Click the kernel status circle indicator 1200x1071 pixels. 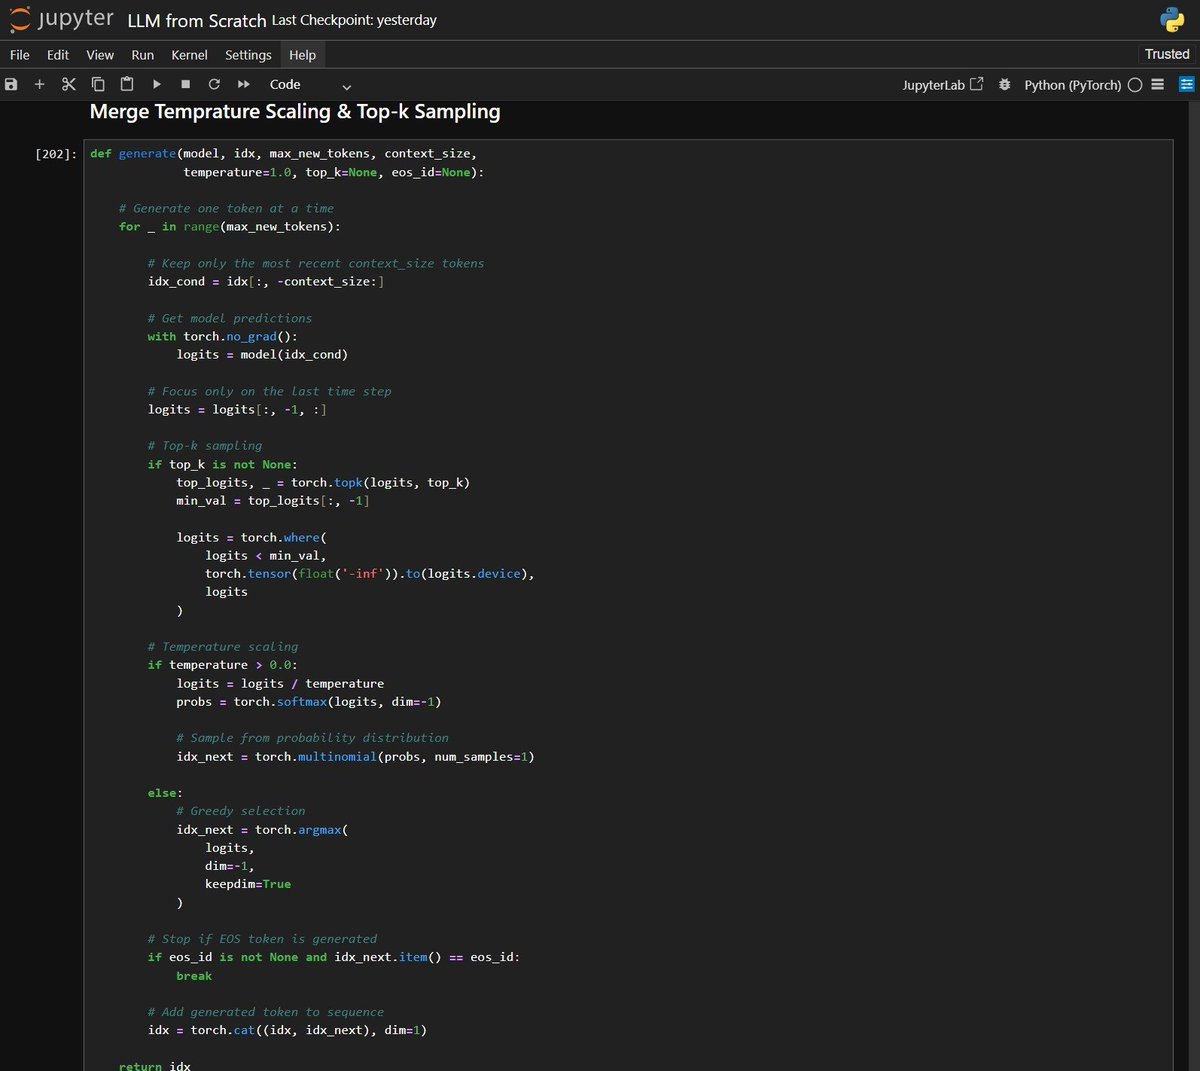[1135, 85]
